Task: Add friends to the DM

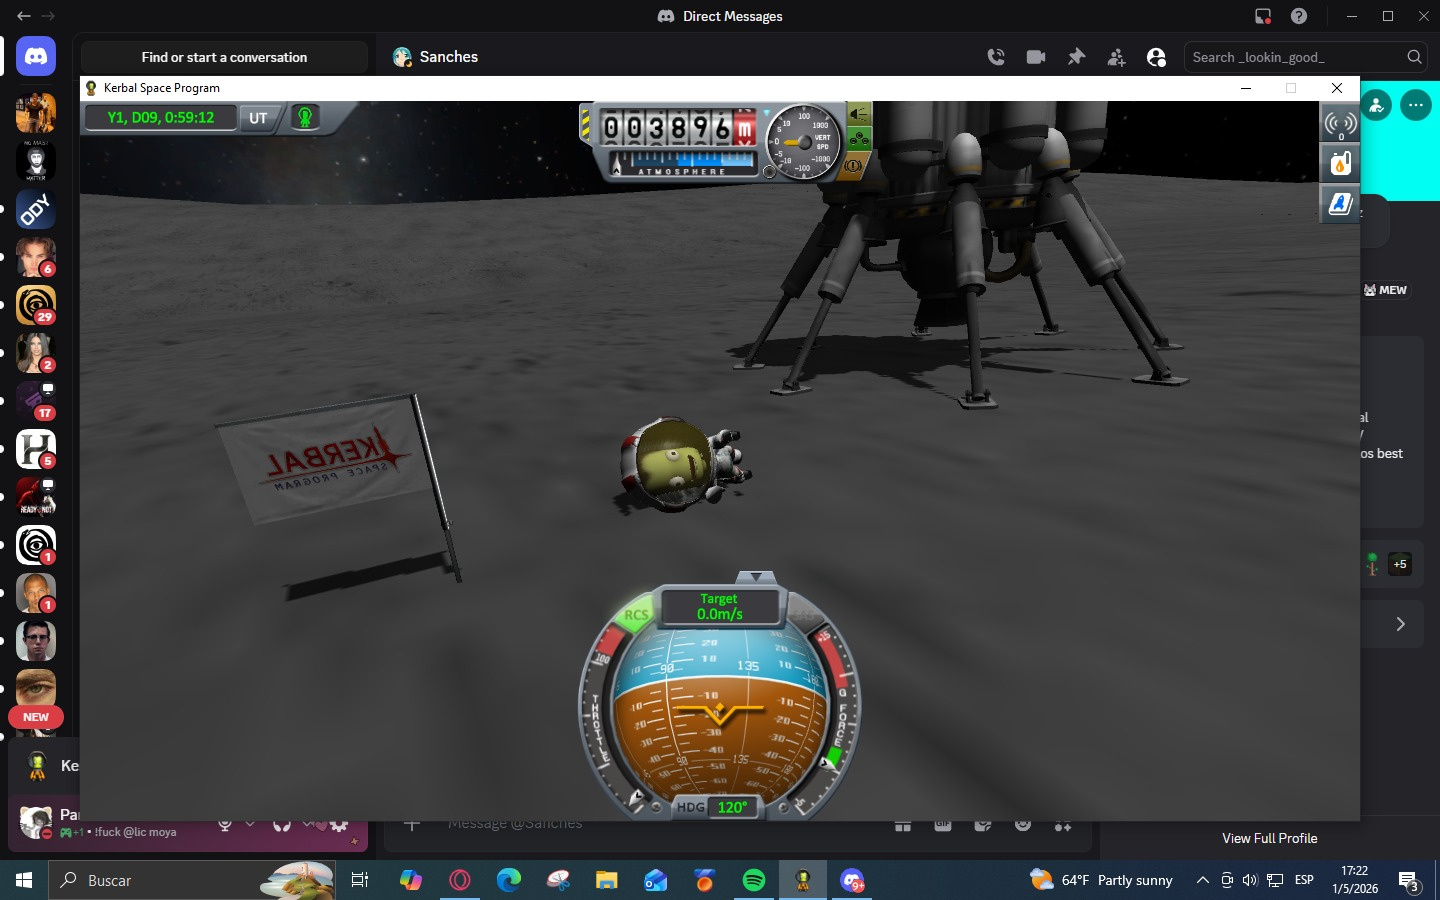Action: [1116, 57]
